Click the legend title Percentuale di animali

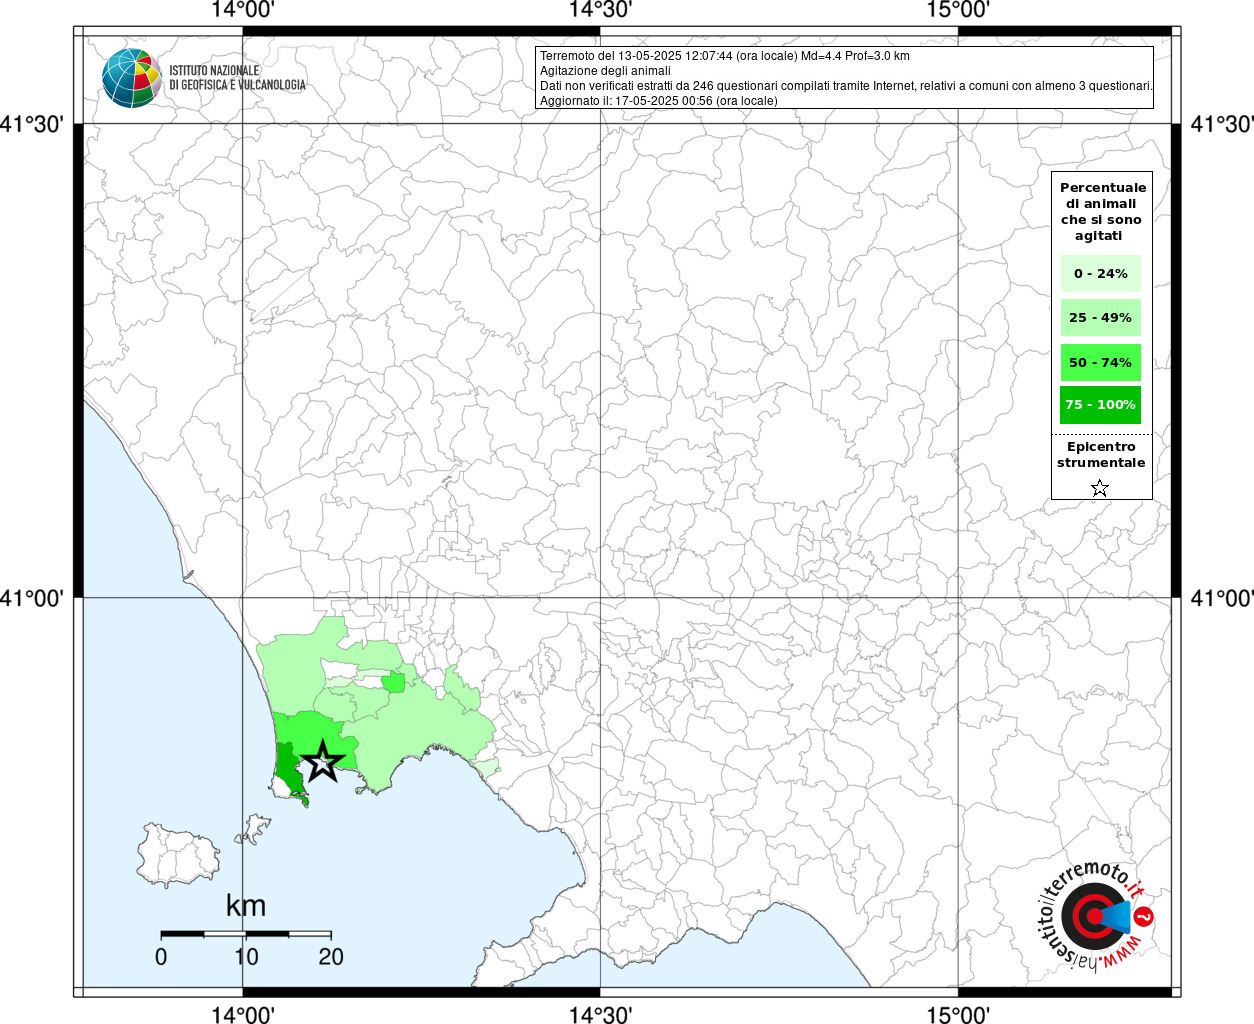pos(1102,211)
